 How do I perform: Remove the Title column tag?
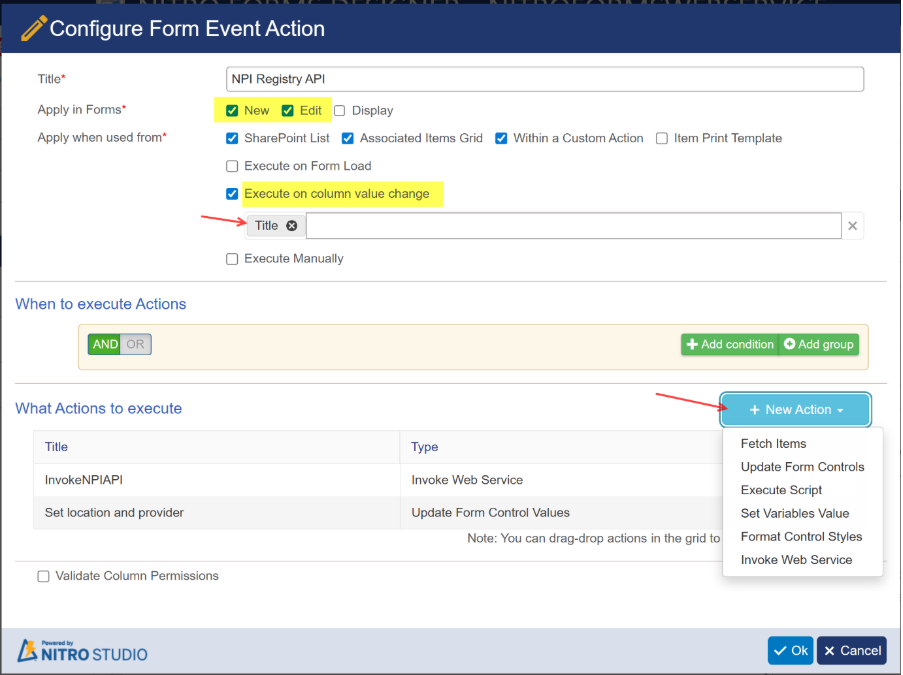tap(292, 226)
